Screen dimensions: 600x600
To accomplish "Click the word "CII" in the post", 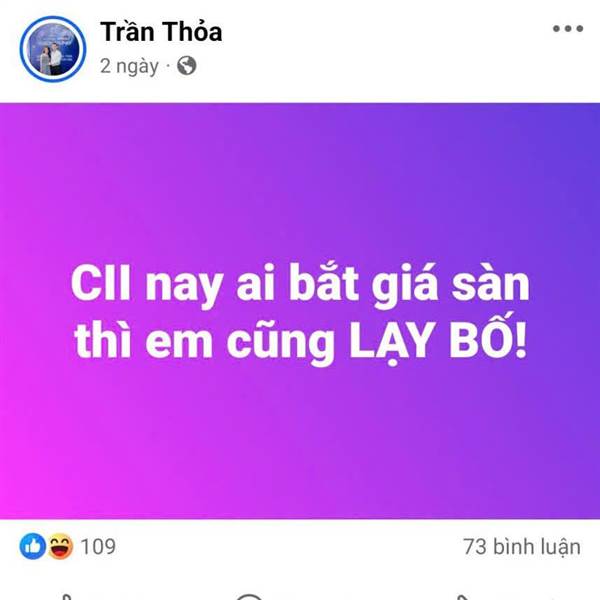I will pos(101,283).
